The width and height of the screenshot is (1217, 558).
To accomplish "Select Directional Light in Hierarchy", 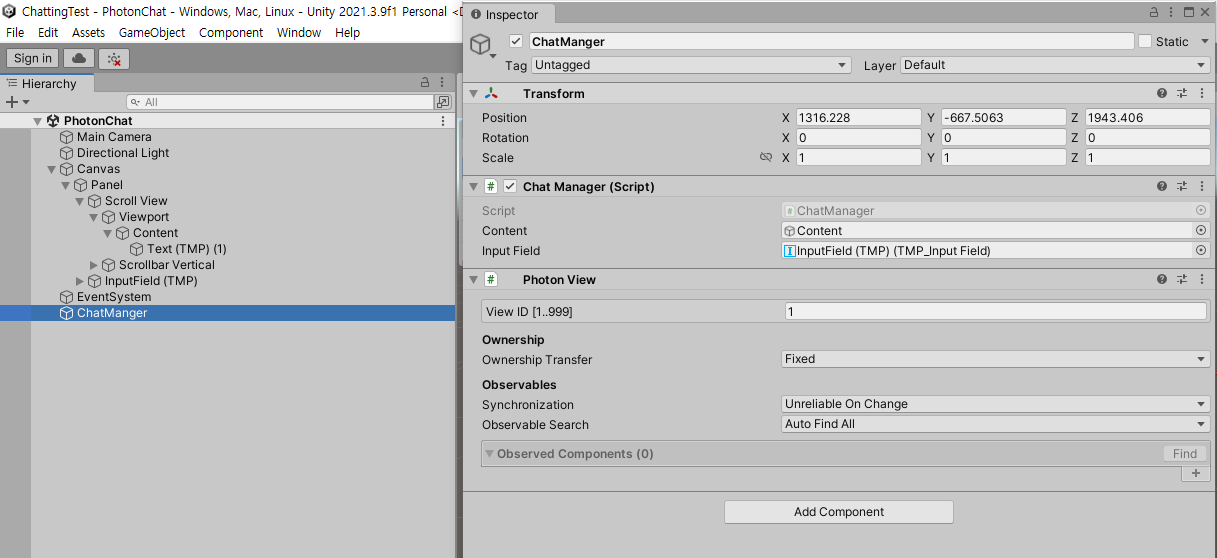I will tap(123, 153).
